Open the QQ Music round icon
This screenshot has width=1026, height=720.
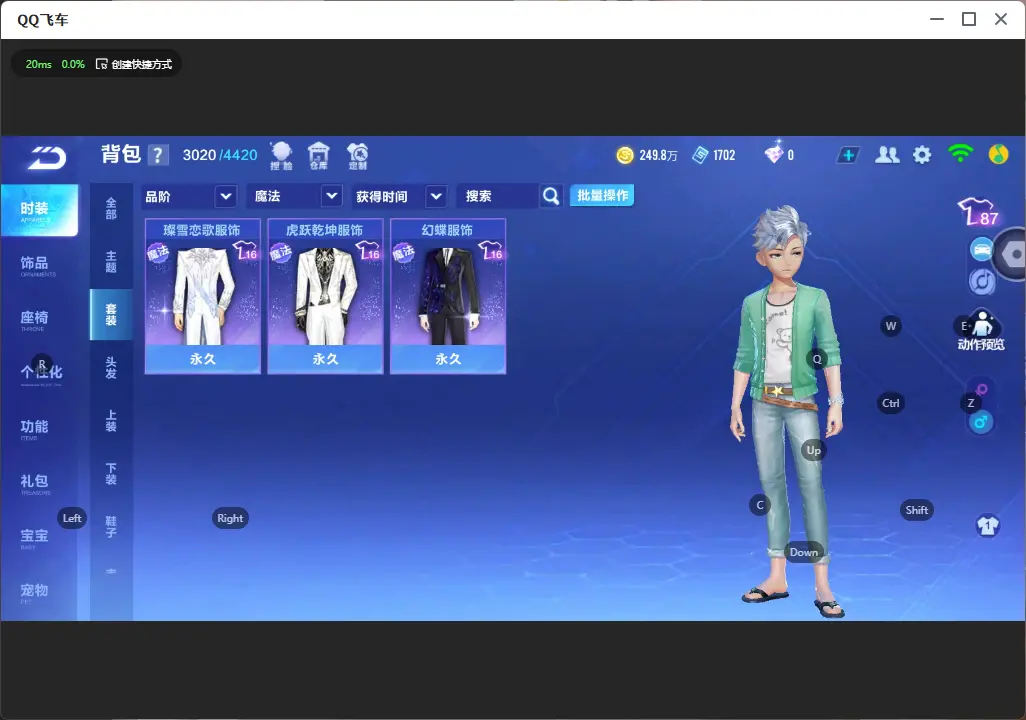coord(998,154)
